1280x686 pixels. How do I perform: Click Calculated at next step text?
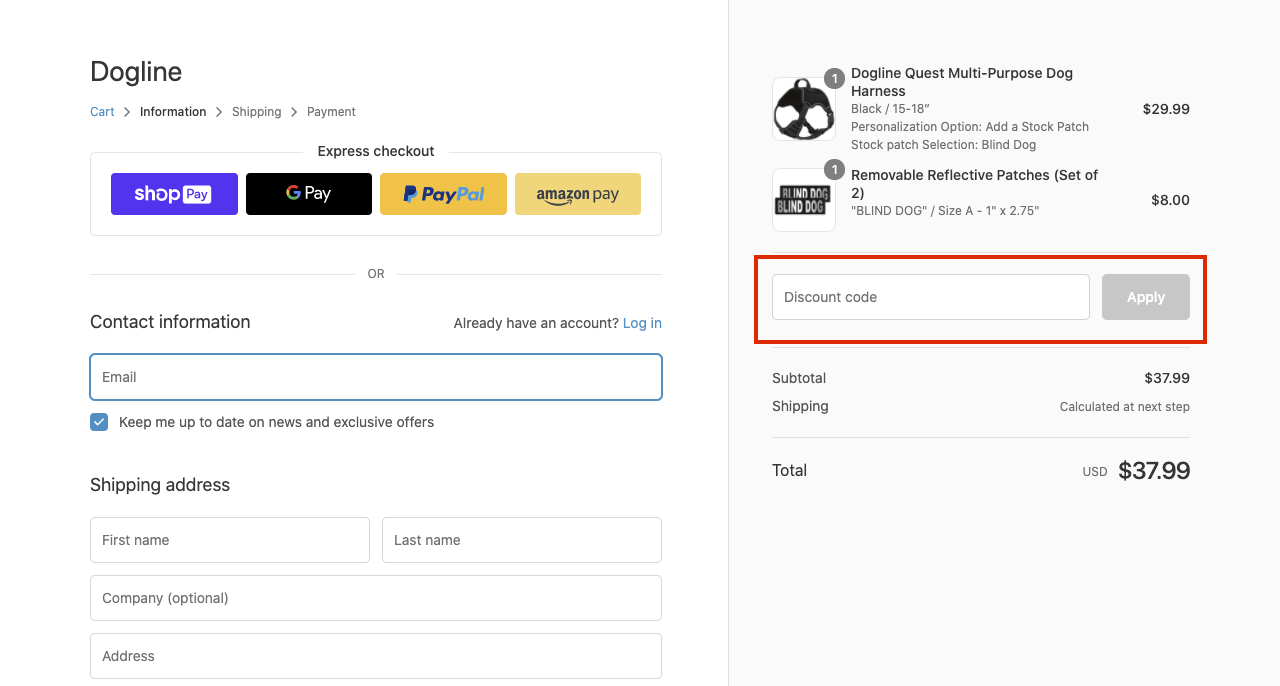pyautogui.click(x=1125, y=407)
